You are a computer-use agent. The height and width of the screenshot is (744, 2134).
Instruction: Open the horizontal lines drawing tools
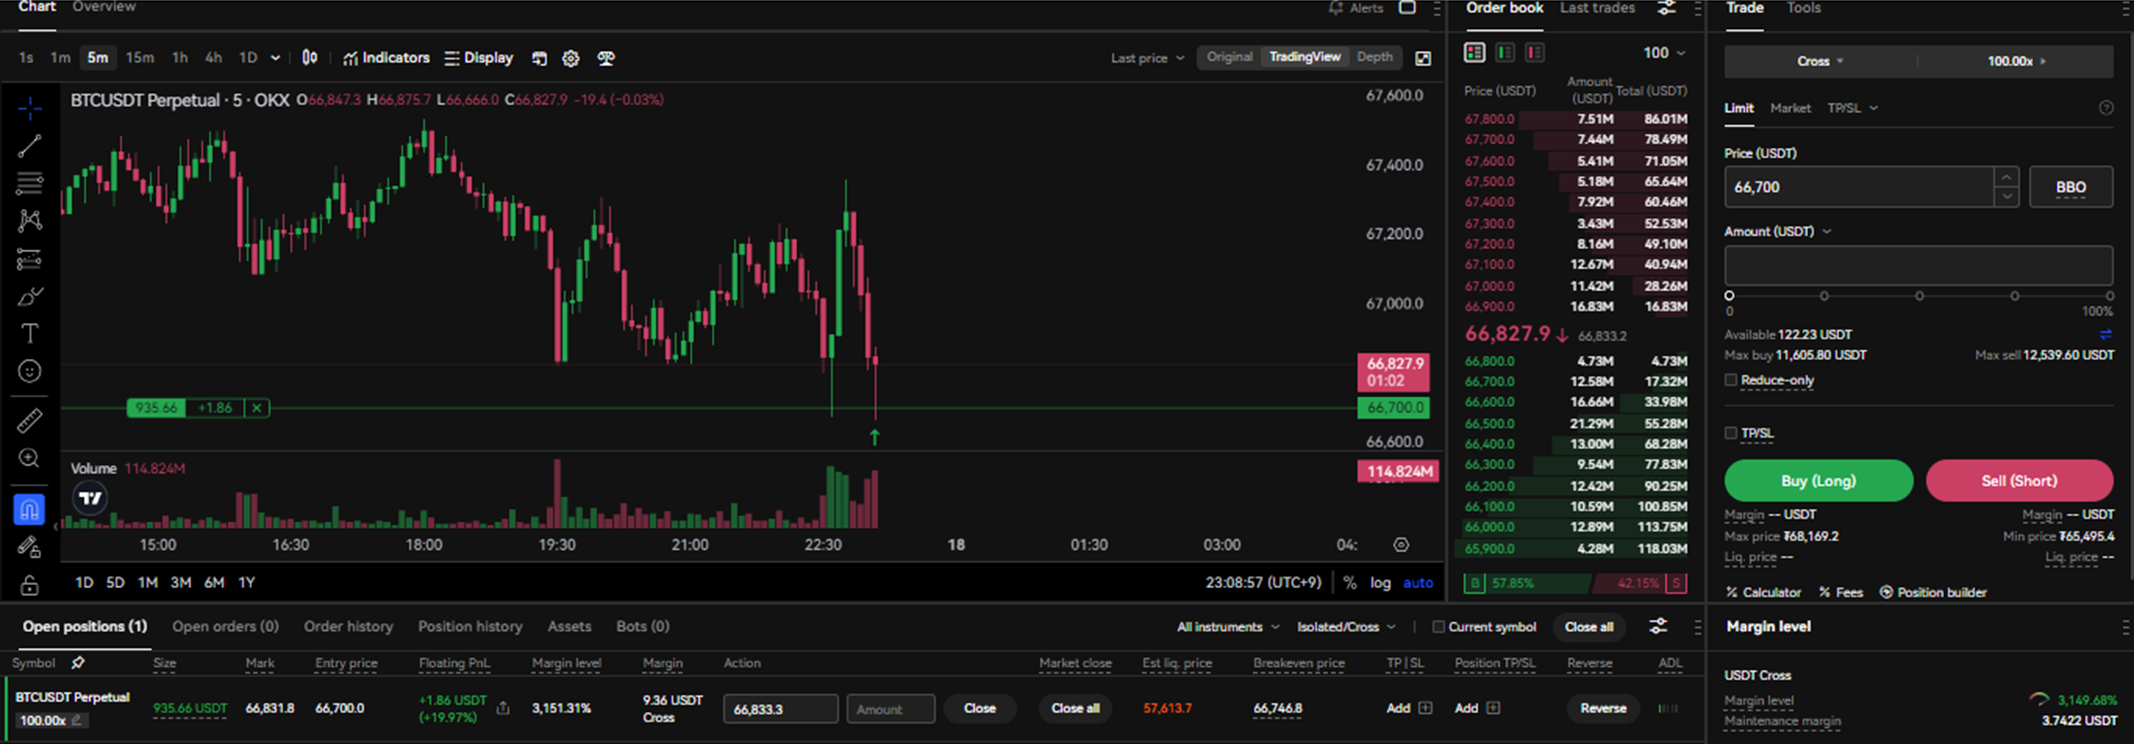click(29, 183)
